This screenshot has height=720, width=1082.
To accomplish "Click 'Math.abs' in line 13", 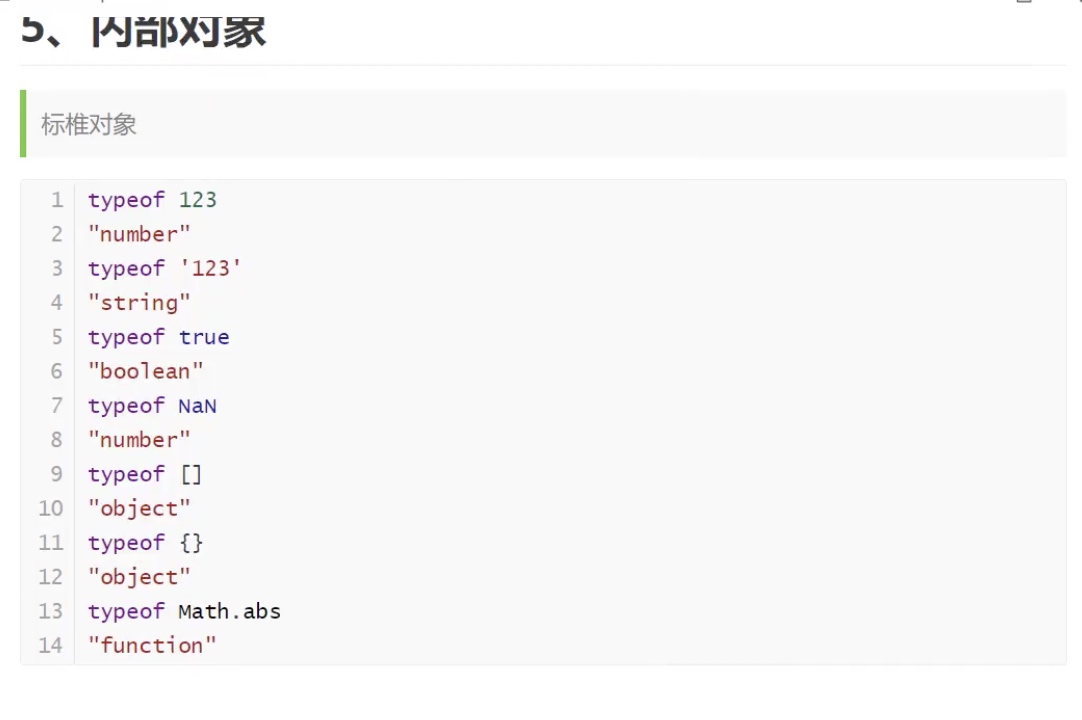I will point(229,611).
